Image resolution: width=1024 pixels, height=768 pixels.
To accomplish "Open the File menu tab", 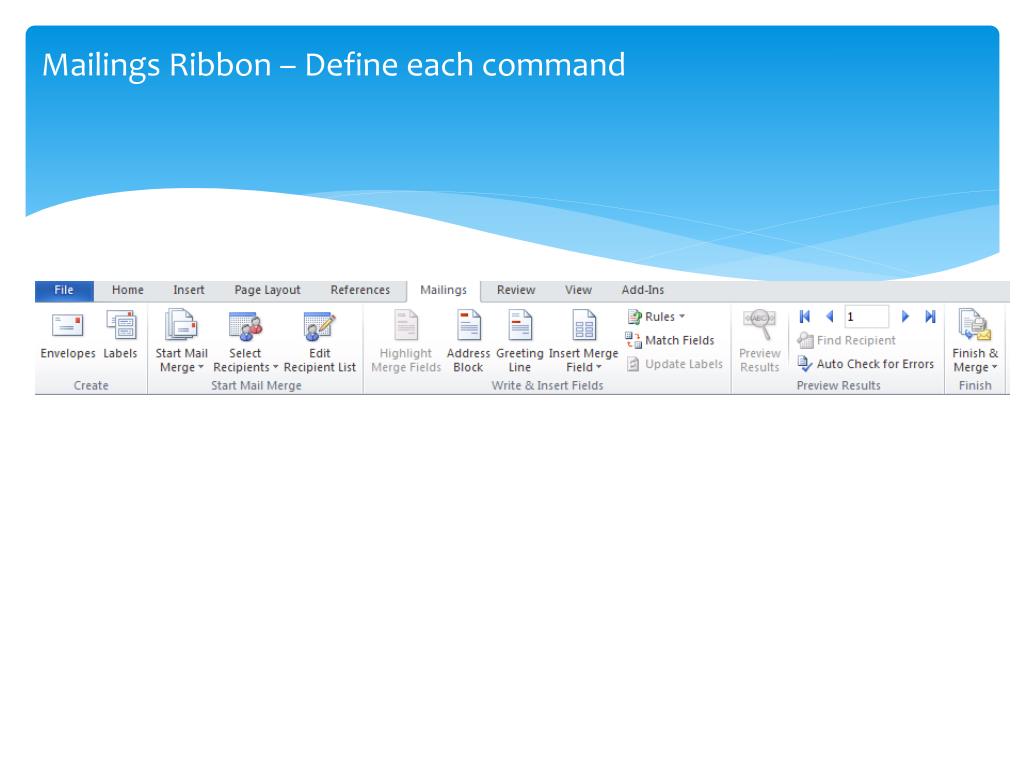I will [64, 290].
